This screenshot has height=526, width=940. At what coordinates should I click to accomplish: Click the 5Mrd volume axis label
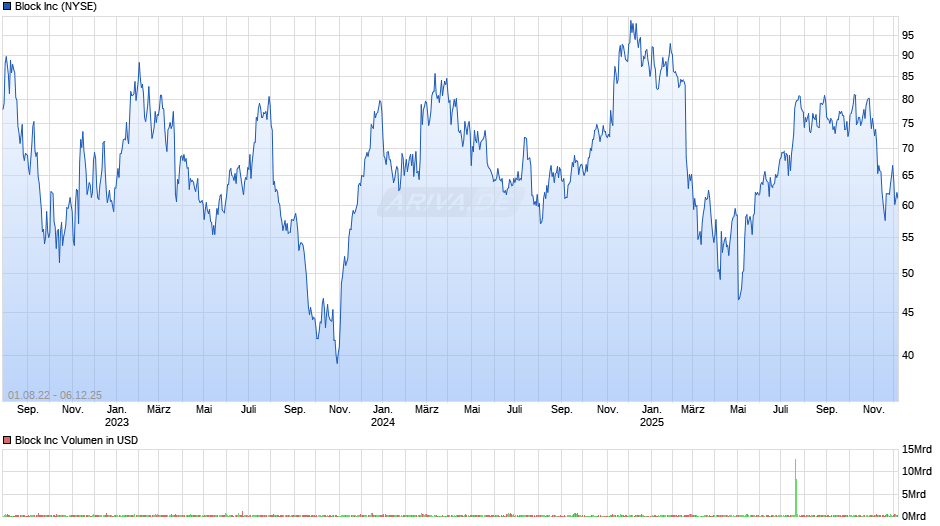914,494
